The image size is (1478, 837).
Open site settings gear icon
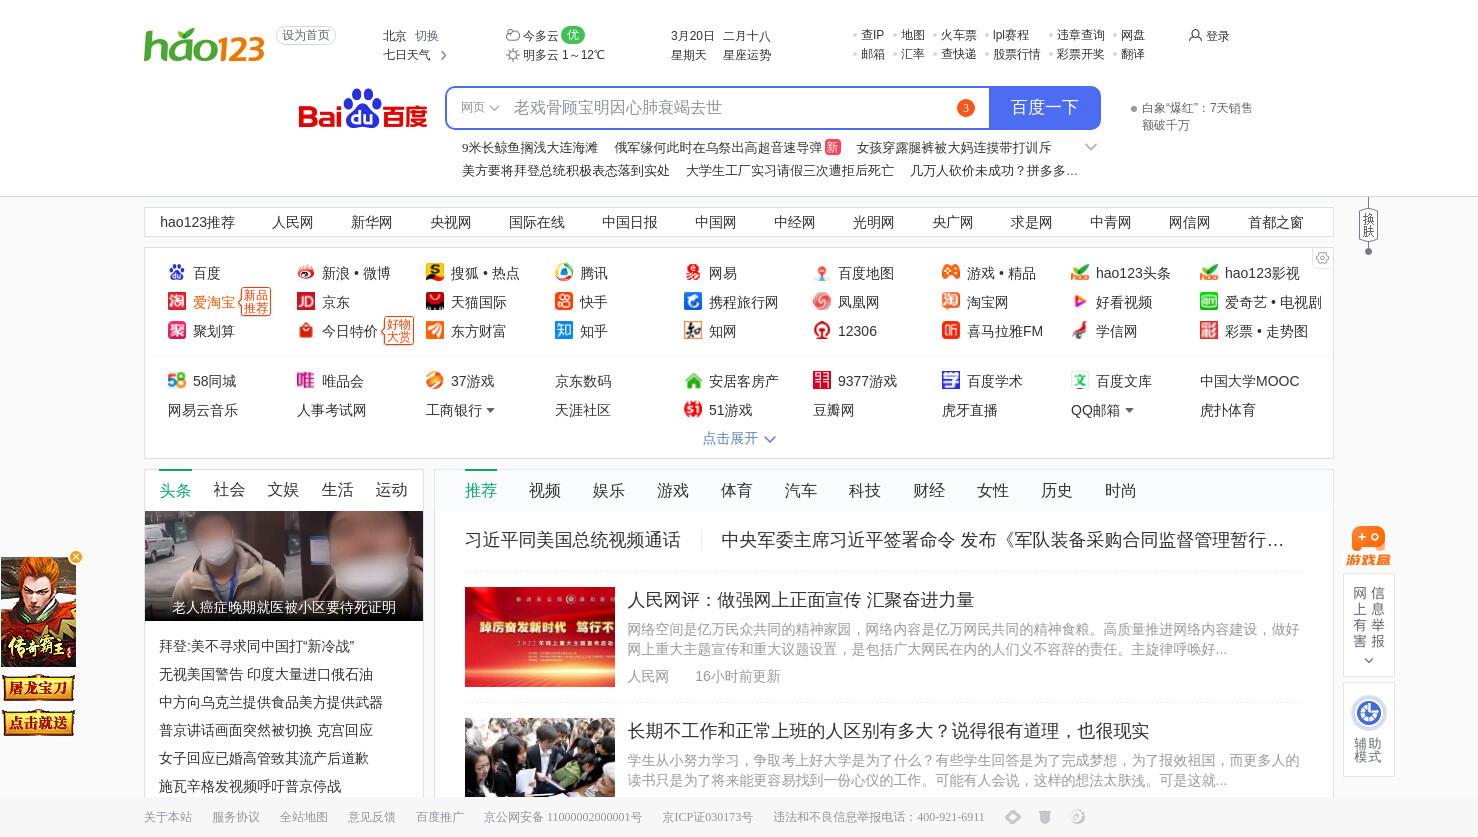tap(1322, 258)
